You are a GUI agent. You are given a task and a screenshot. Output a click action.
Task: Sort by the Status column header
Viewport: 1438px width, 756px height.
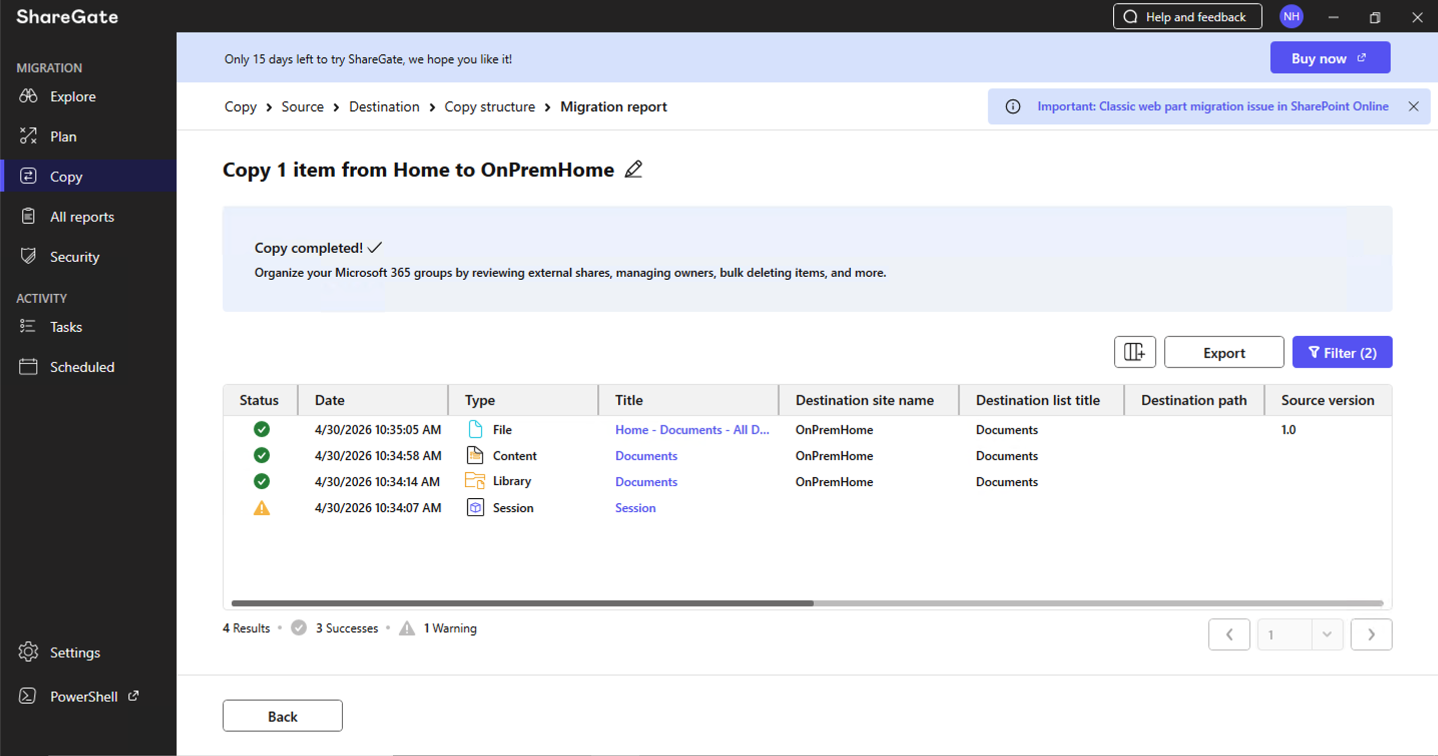tap(260, 400)
